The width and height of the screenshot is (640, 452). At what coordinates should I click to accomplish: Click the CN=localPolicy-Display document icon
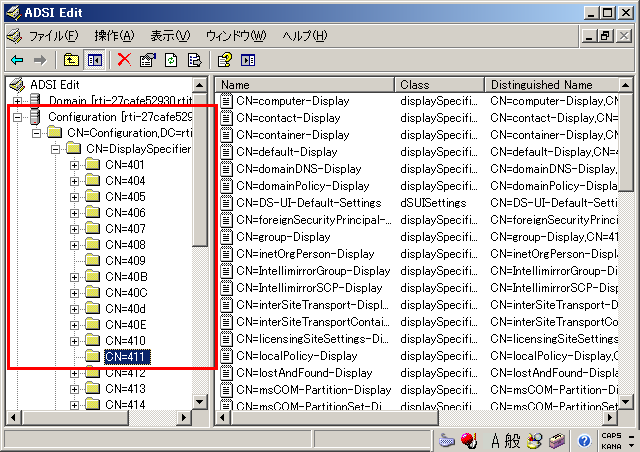(227, 356)
